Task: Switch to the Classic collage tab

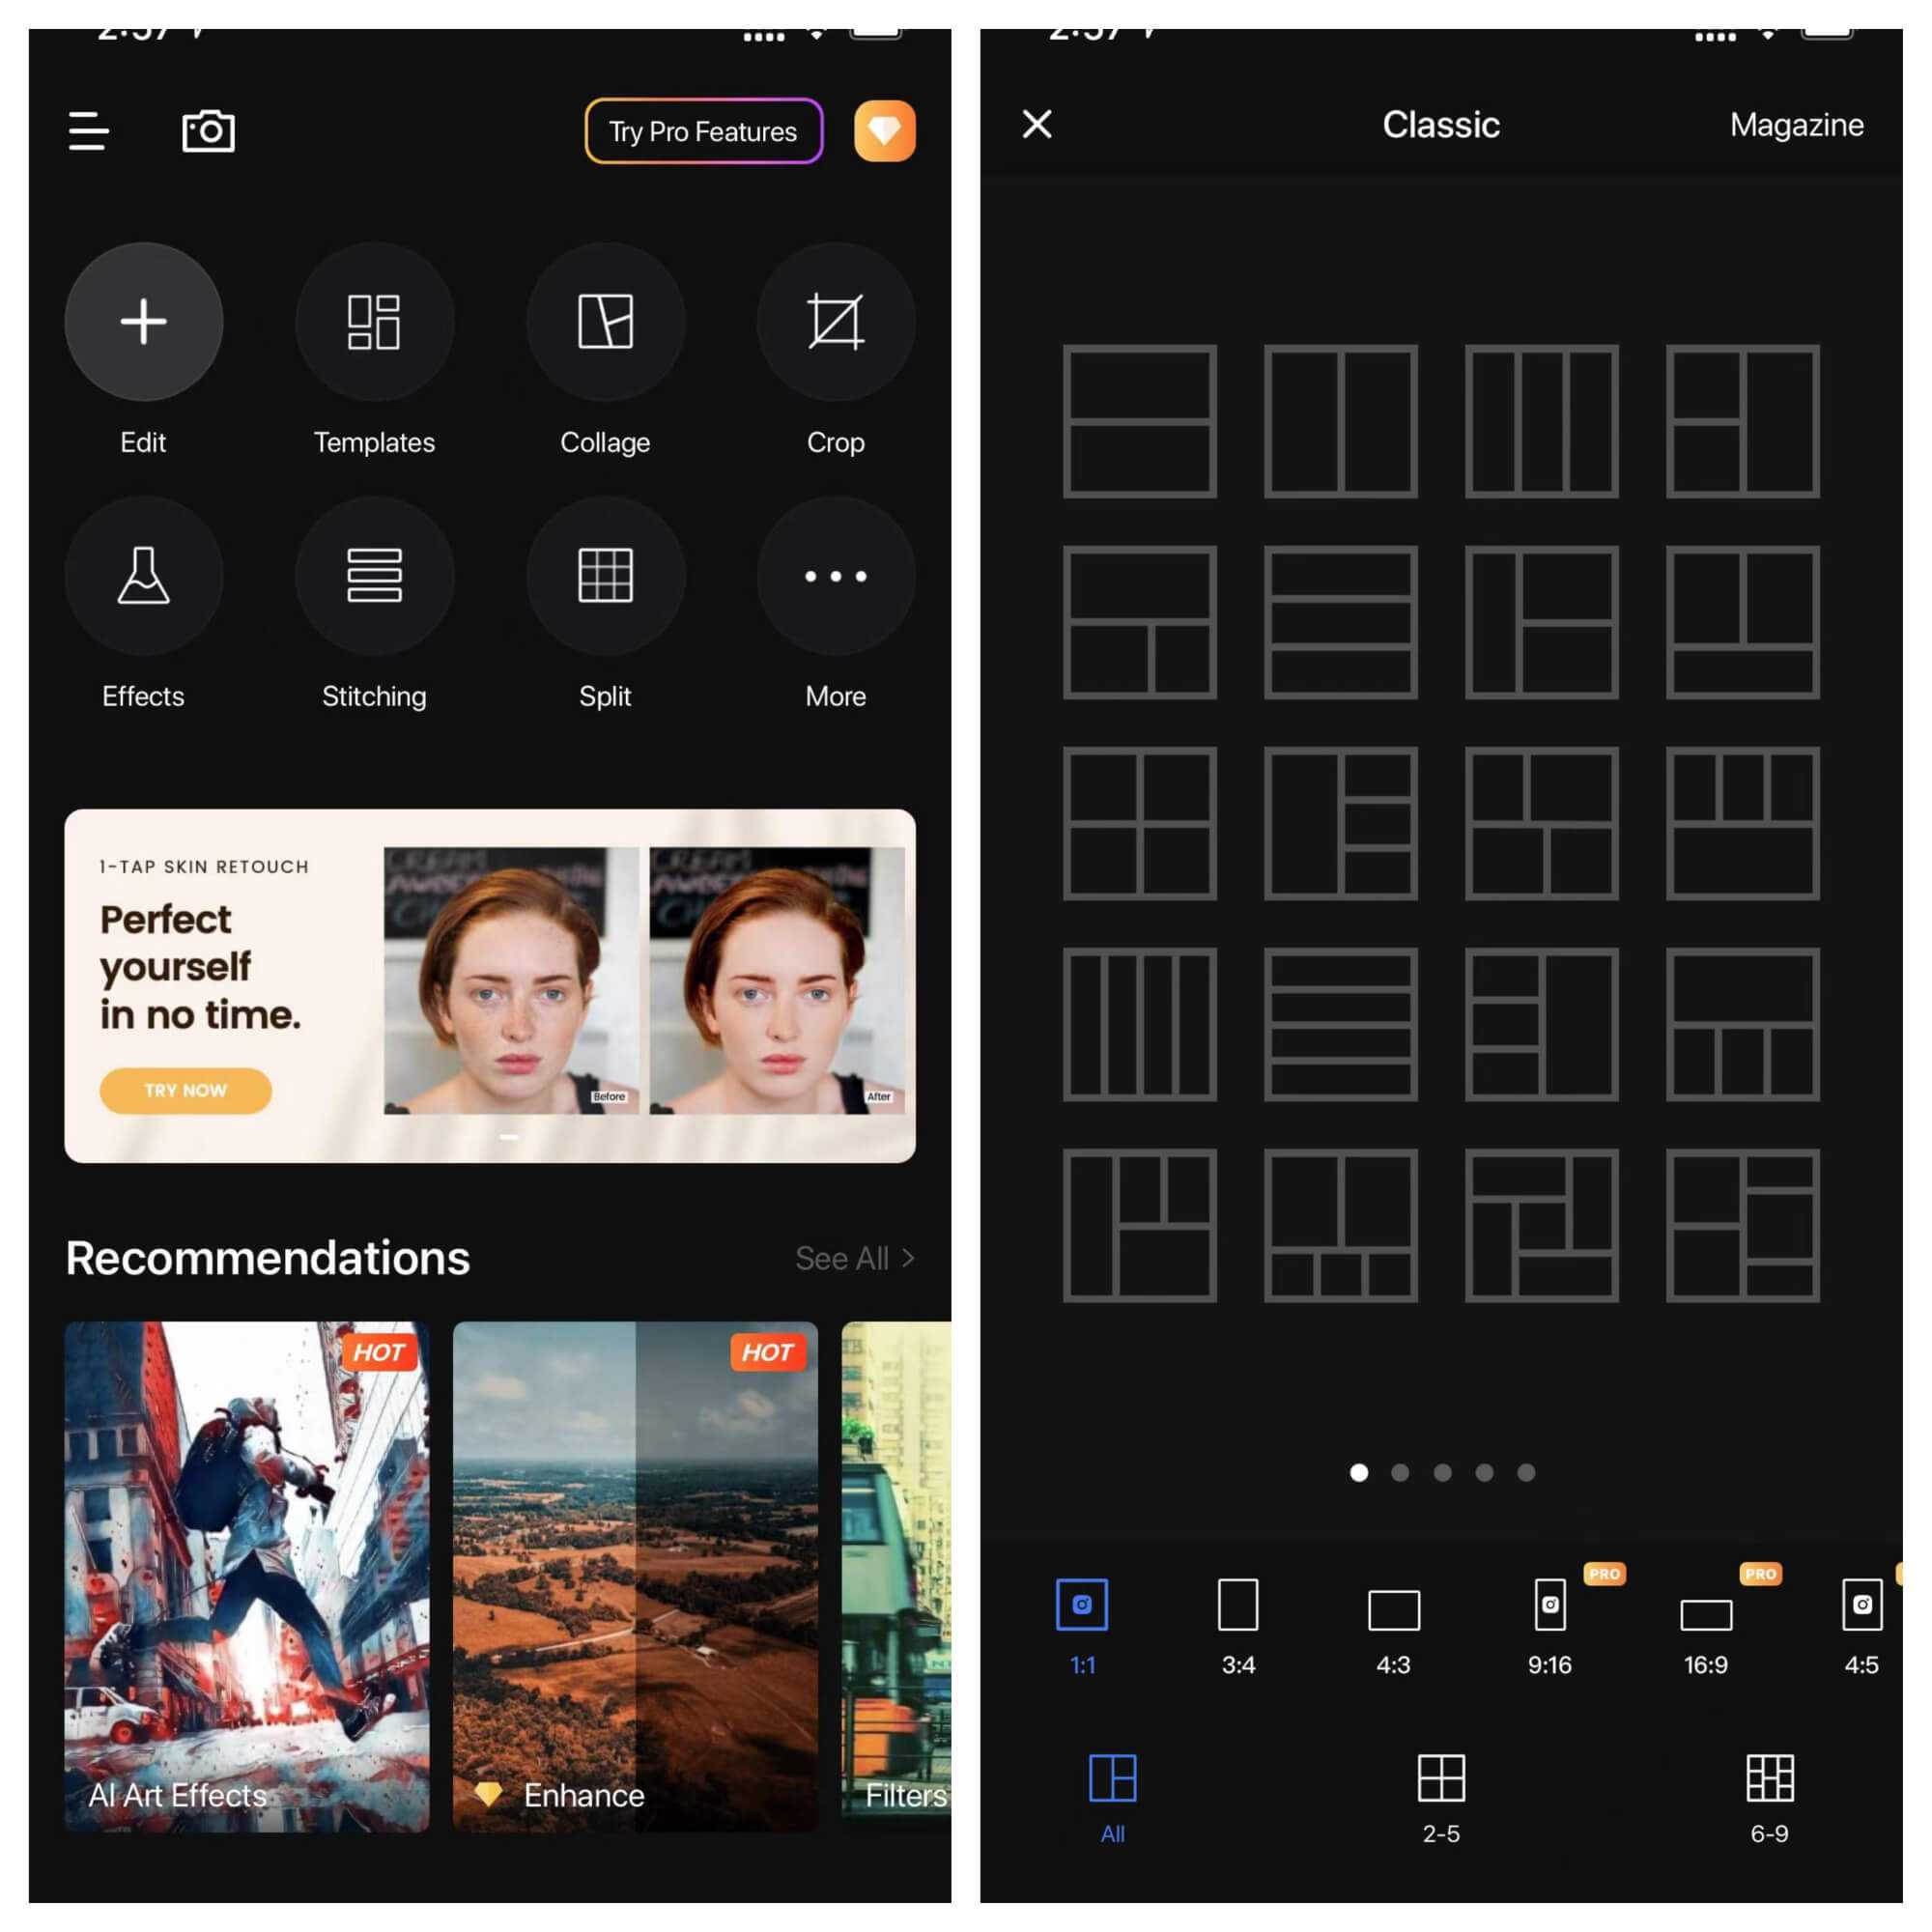Action: tap(1442, 124)
